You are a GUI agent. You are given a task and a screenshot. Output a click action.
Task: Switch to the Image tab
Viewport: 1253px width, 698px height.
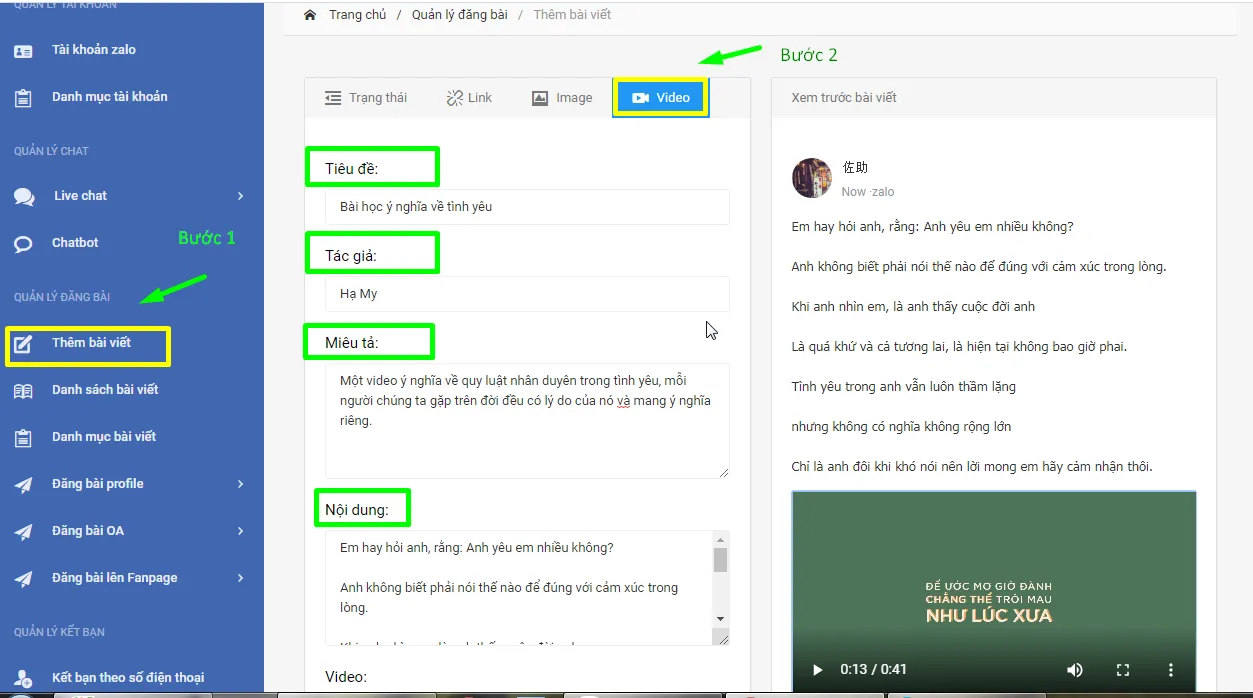[x=561, y=98]
